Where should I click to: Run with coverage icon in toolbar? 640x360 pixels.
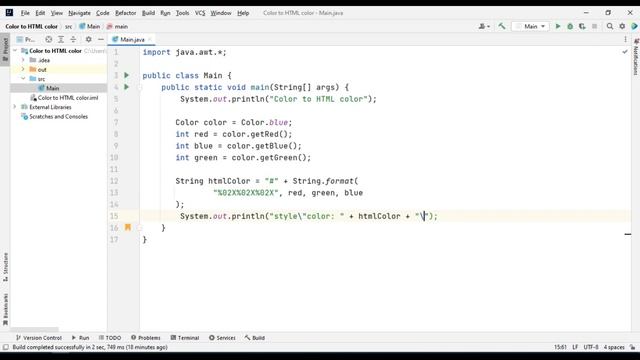click(582, 26)
